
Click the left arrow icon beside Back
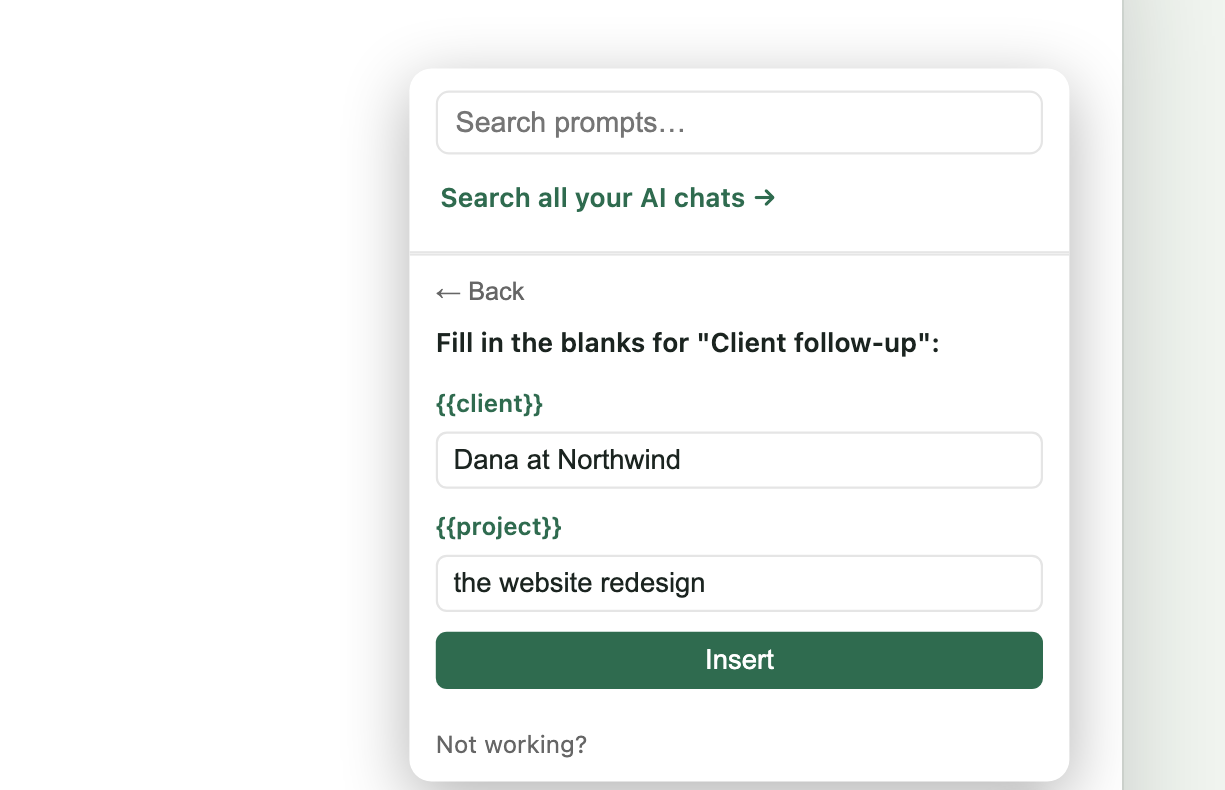(448, 292)
